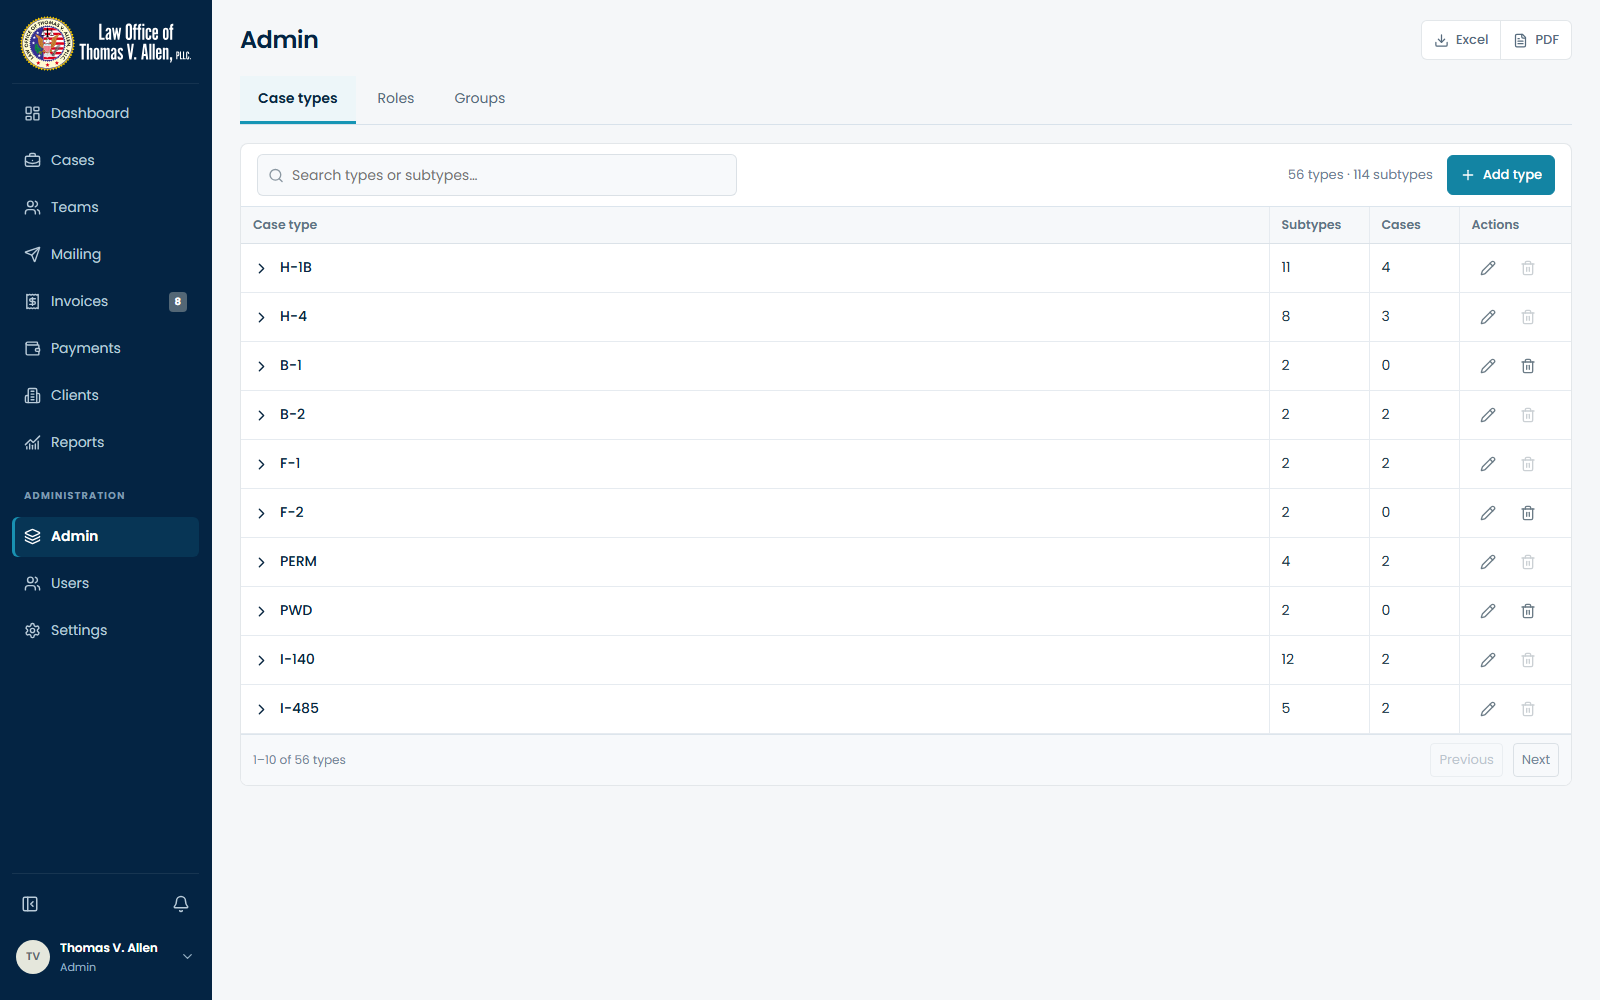The width and height of the screenshot is (1600, 1000).
Task: Go to Clients page
Action: click(x=106, y=395)
